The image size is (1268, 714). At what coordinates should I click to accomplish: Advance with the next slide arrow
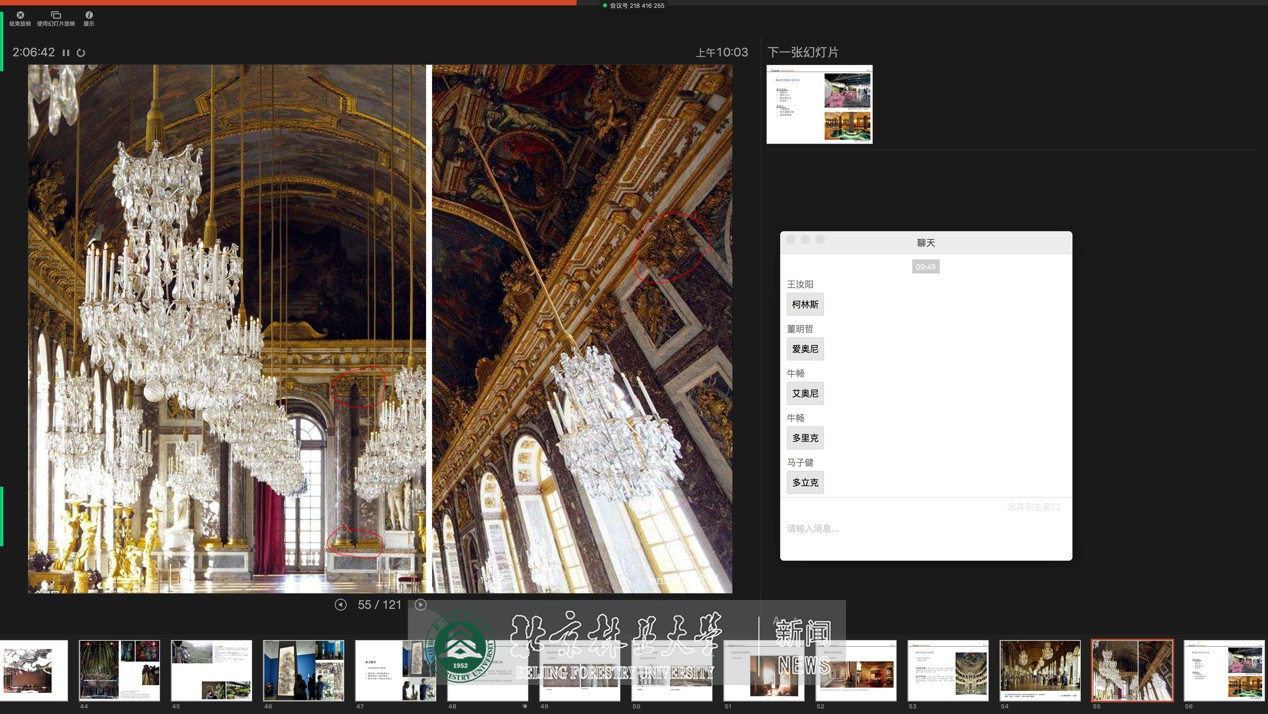pyautogui.click(x=421, y=605)
